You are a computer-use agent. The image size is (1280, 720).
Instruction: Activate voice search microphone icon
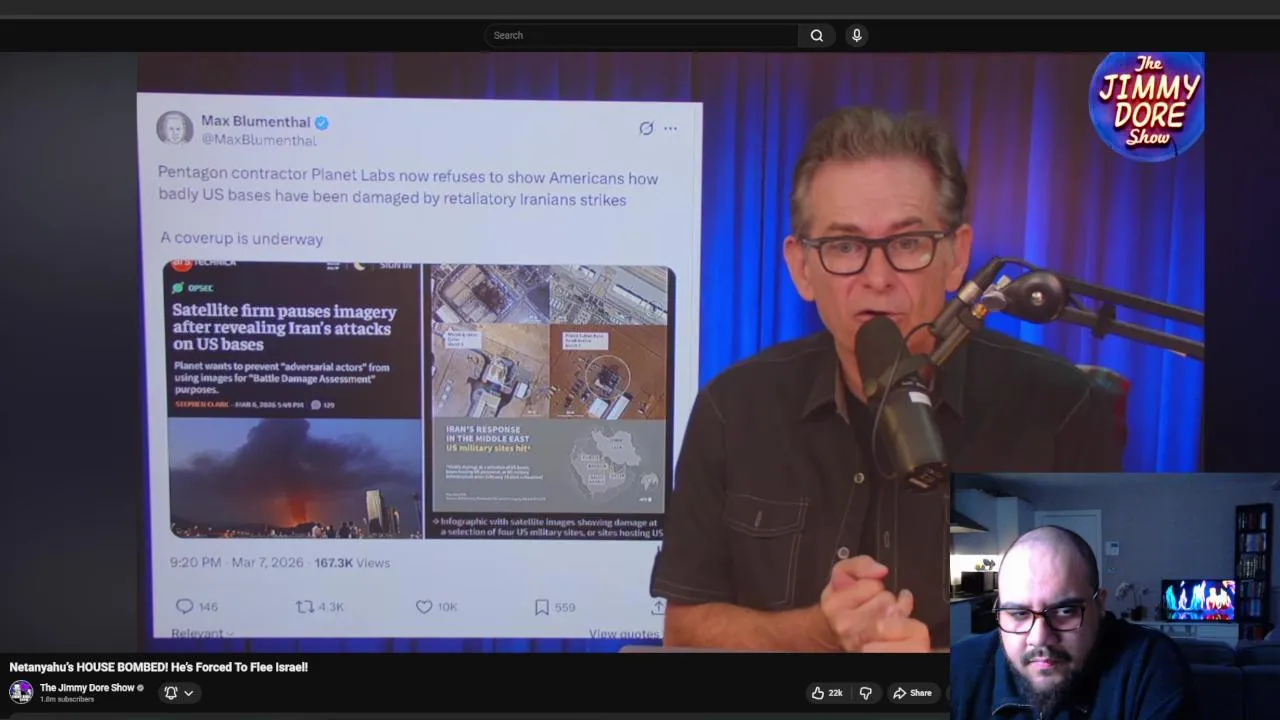tap(856, 35)
